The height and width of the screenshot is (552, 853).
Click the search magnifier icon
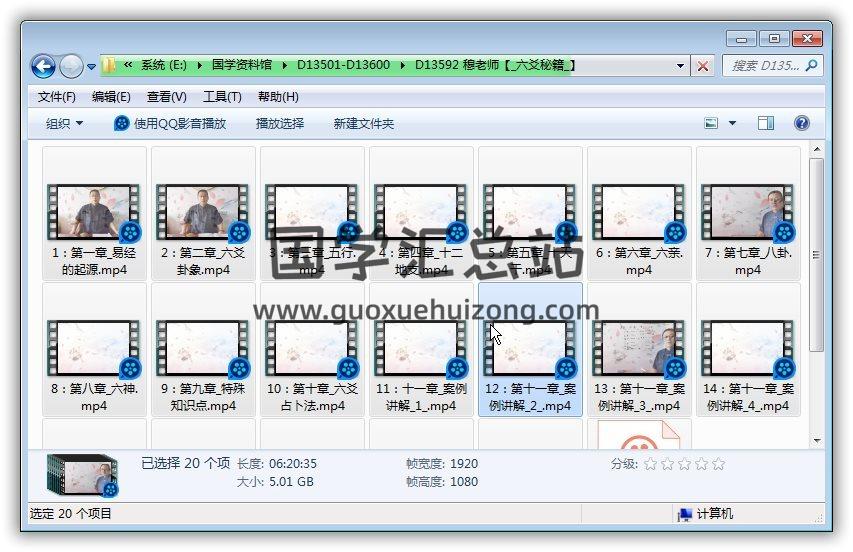[812, 66]
